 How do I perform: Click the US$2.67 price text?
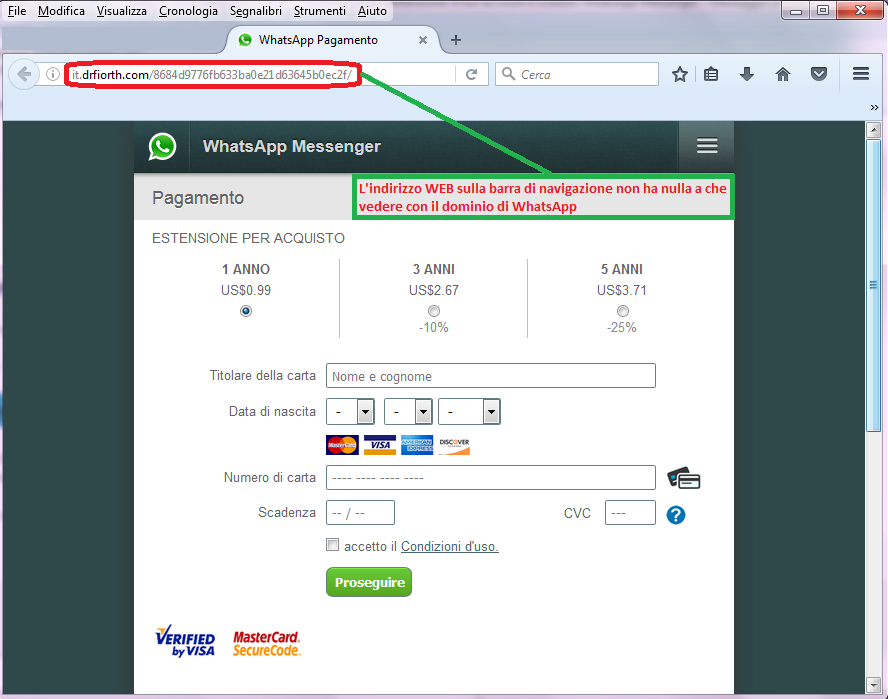point(434,291)
